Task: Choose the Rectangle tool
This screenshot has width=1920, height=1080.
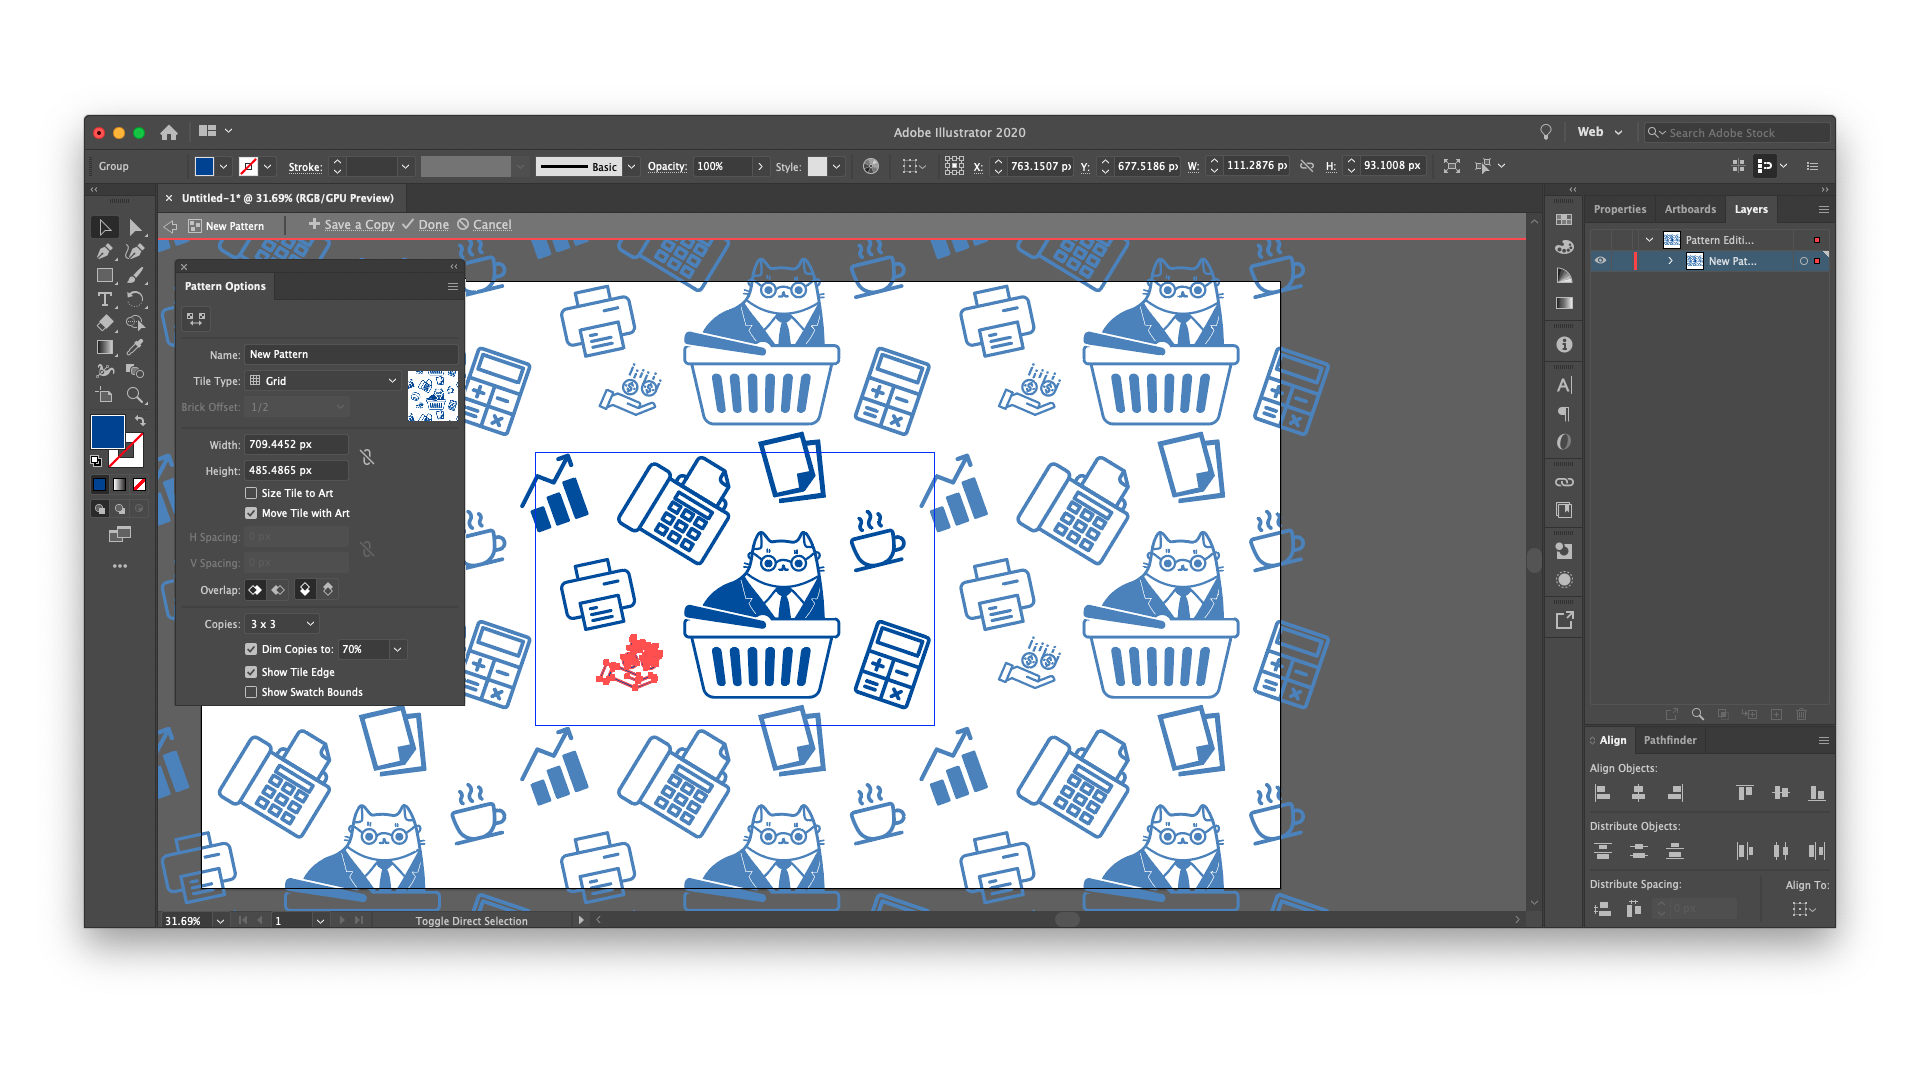Action: (x=104, y=276)
